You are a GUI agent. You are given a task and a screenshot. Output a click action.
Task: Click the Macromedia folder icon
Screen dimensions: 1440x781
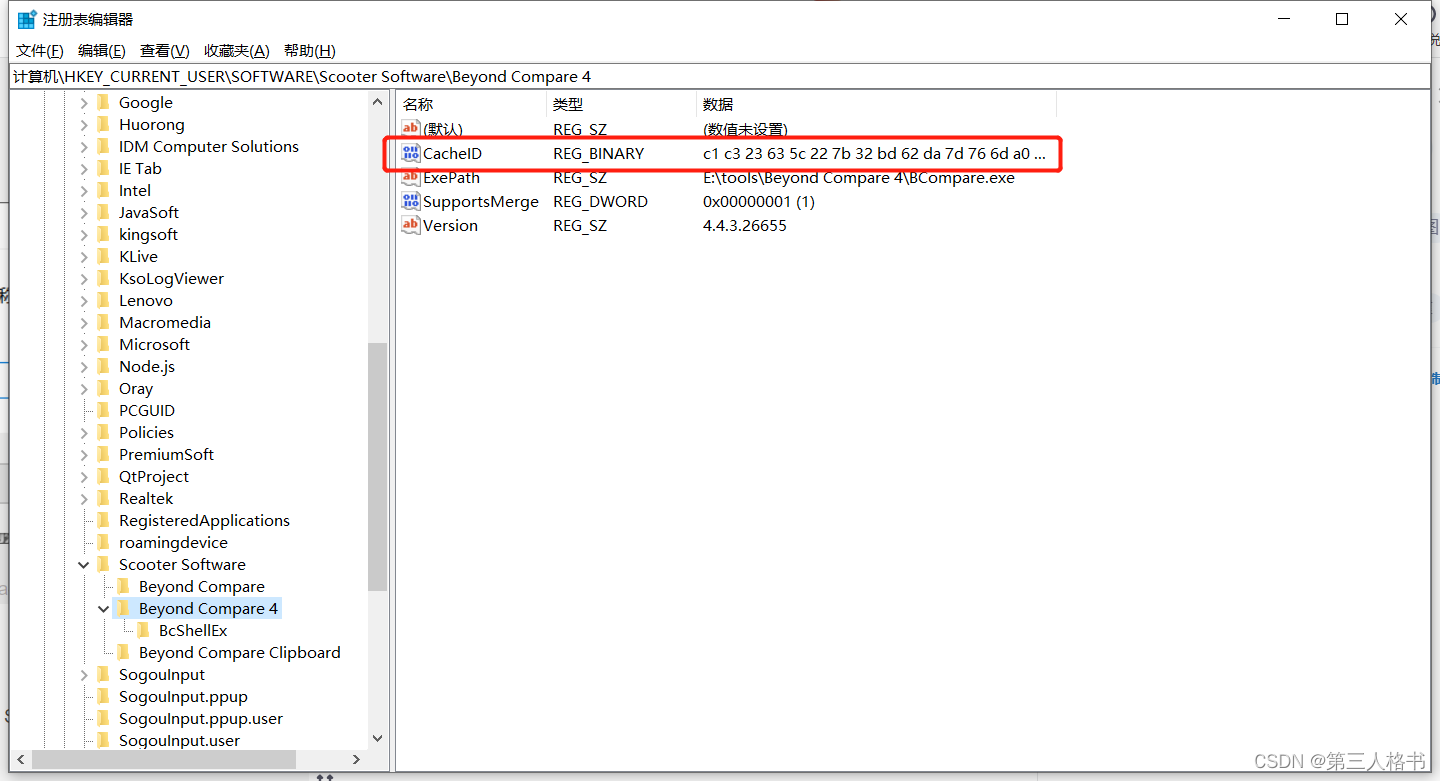[104, 322]
